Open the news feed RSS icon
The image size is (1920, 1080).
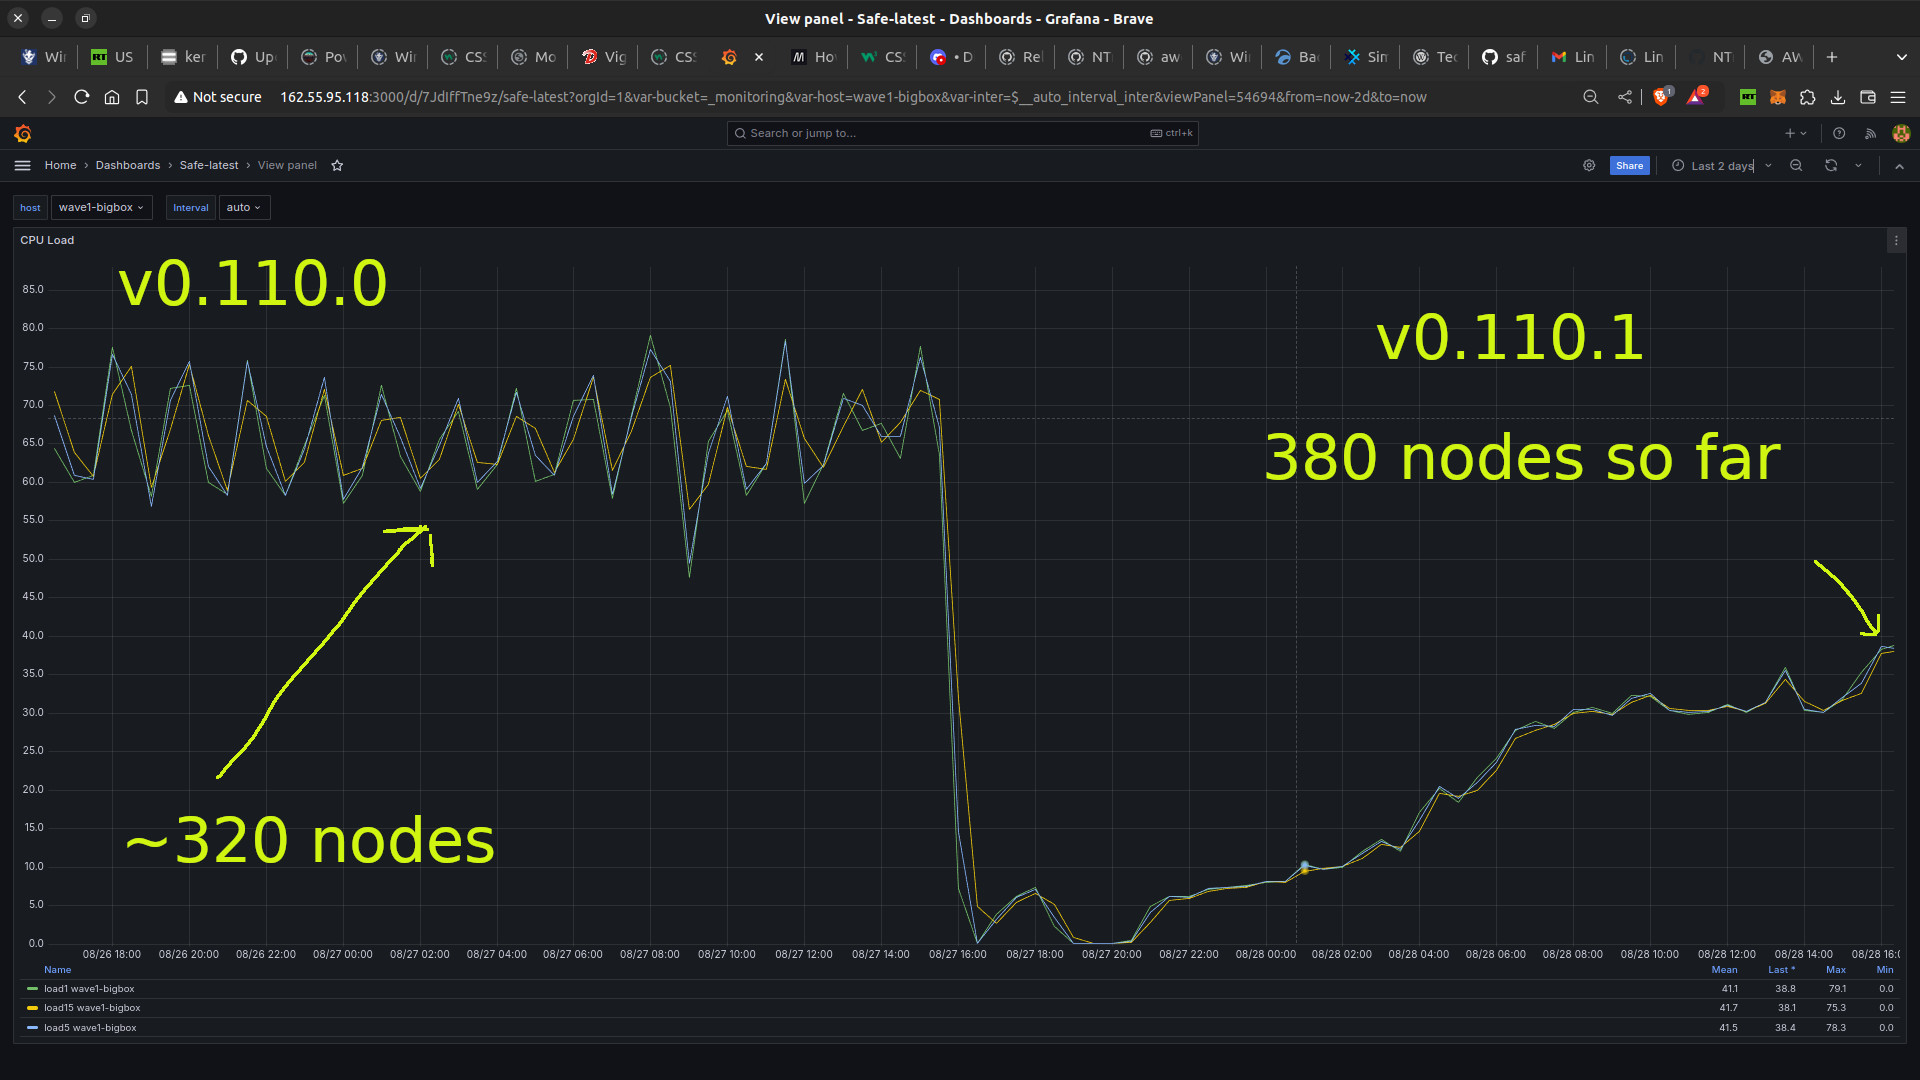coord(1870,133)
